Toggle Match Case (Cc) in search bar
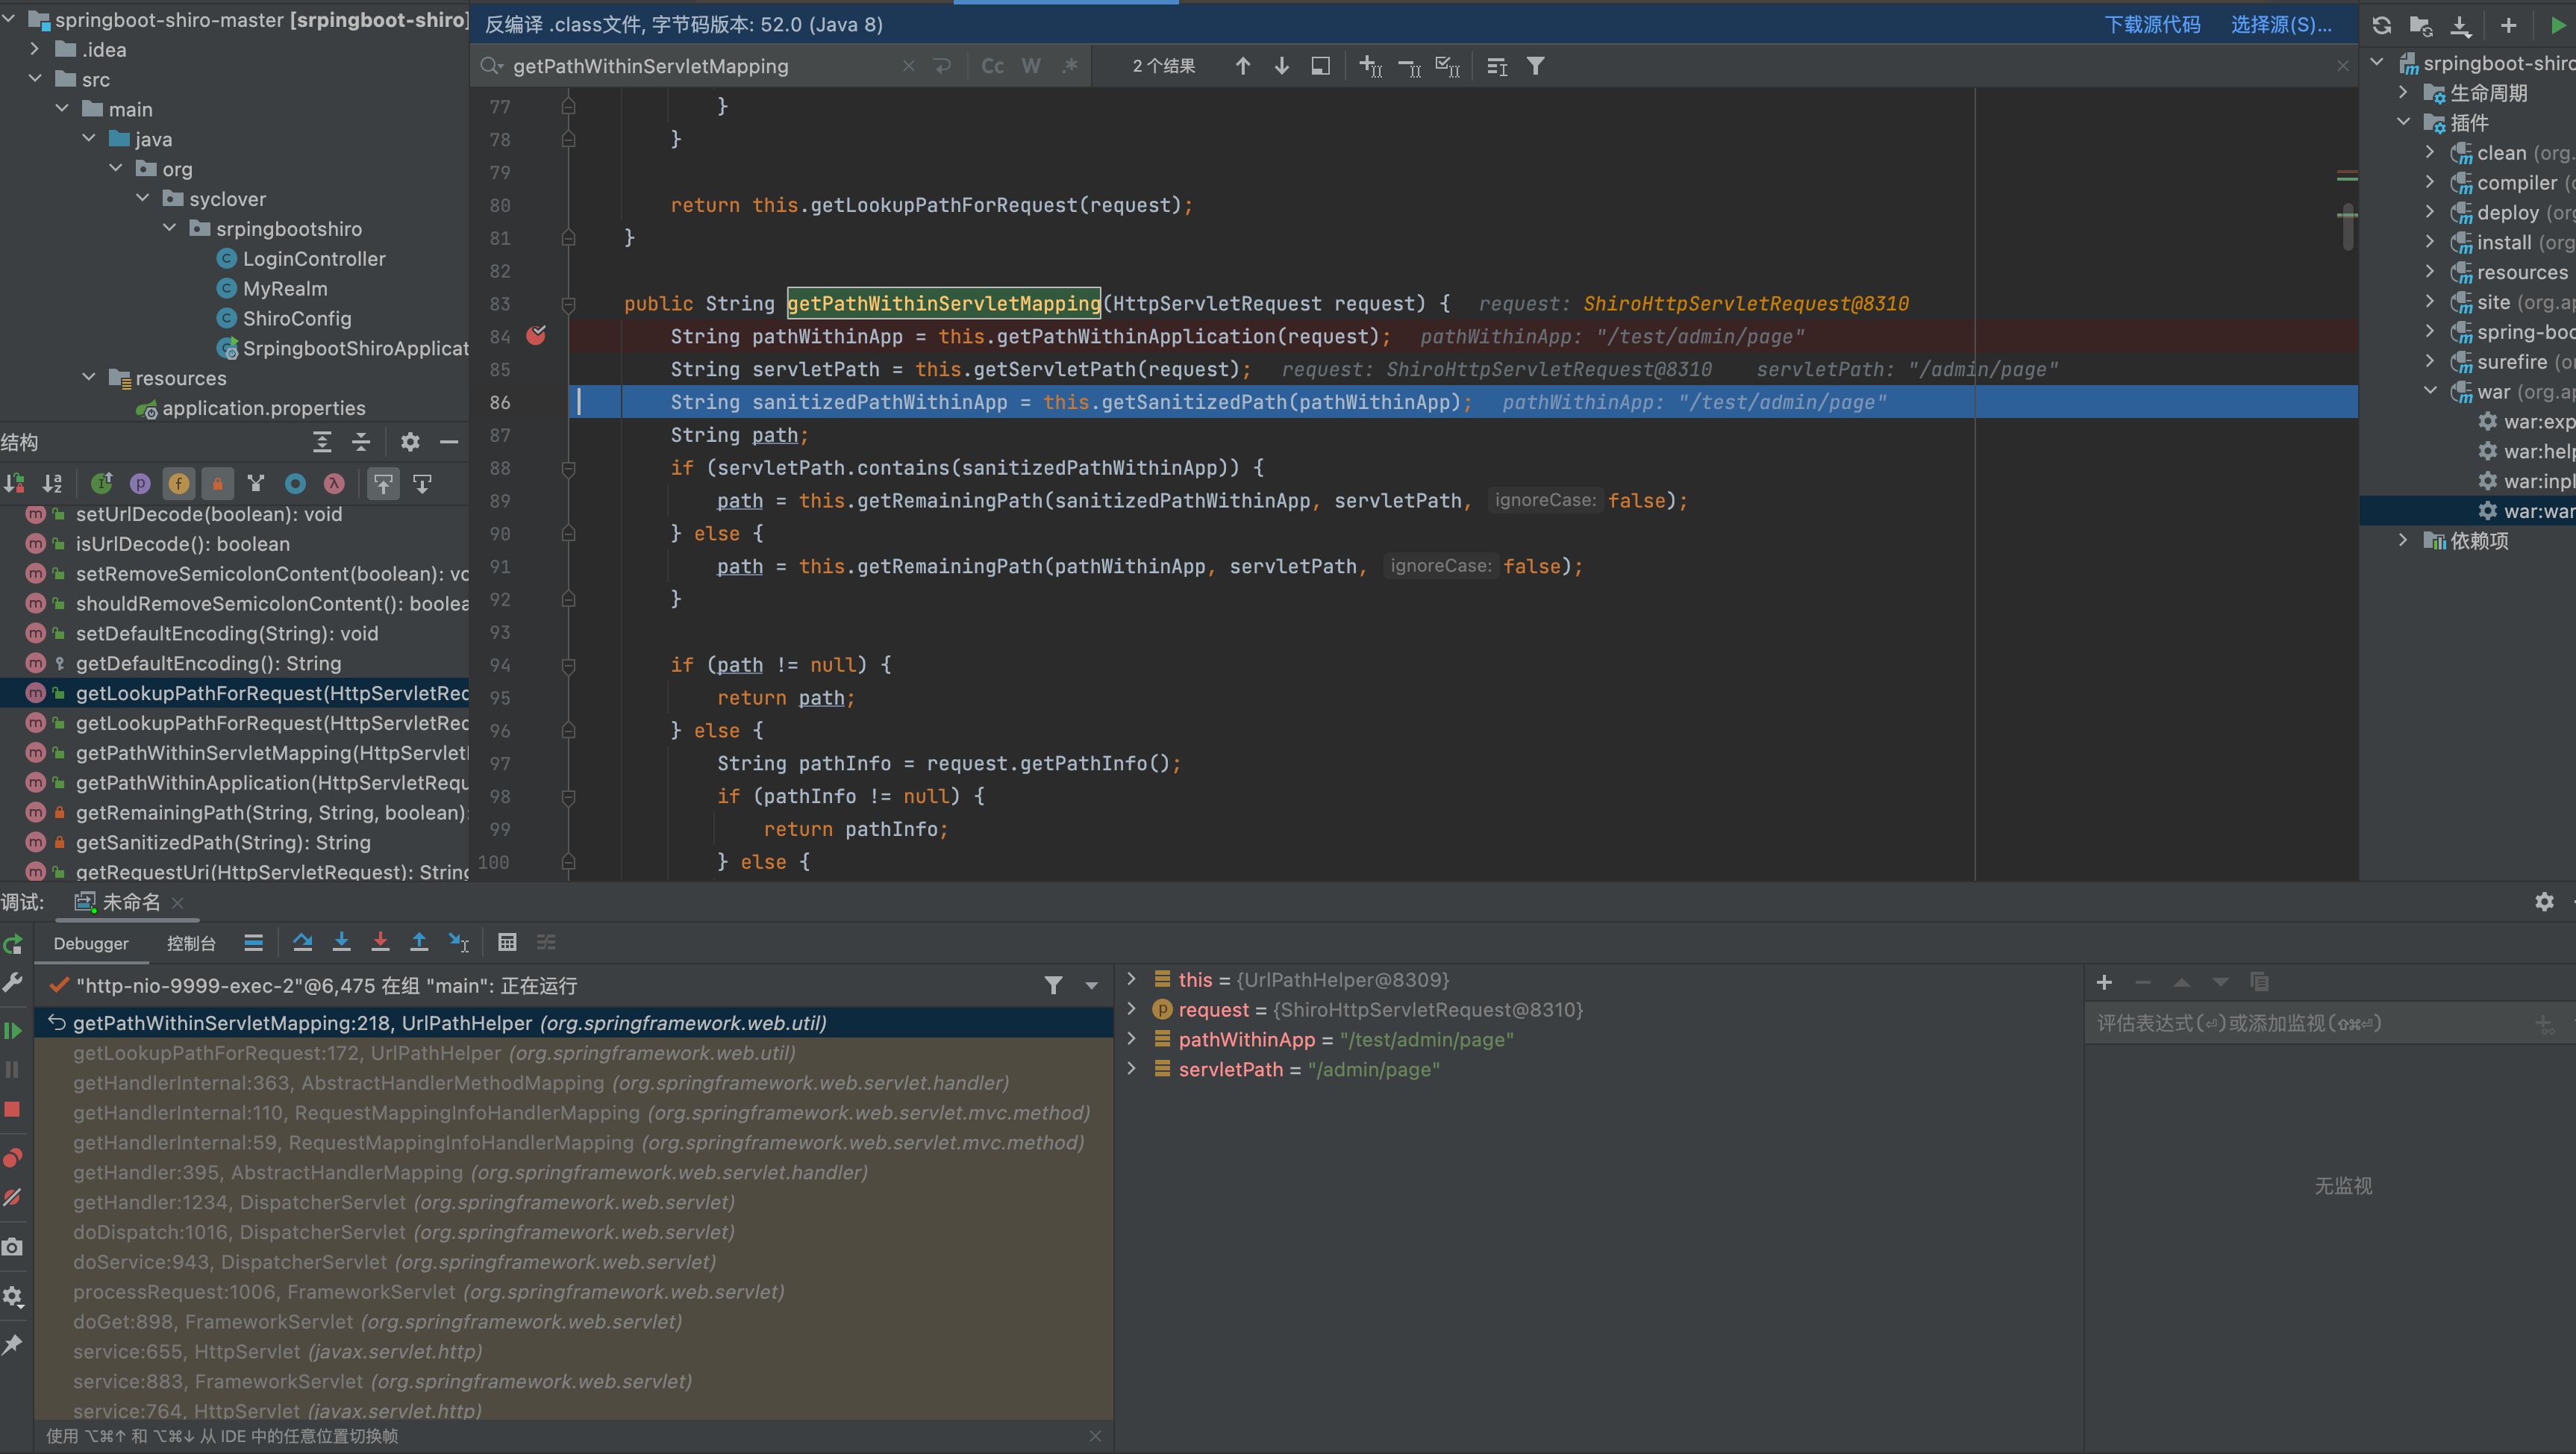This screenshot has width=2576, height=1454. click(992, 66)
